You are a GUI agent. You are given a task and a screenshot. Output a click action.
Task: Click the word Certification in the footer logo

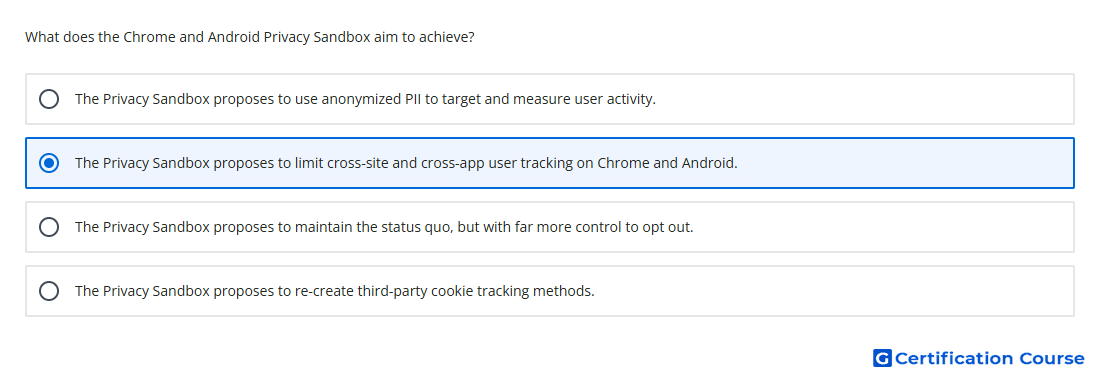[x=954, y=359]
